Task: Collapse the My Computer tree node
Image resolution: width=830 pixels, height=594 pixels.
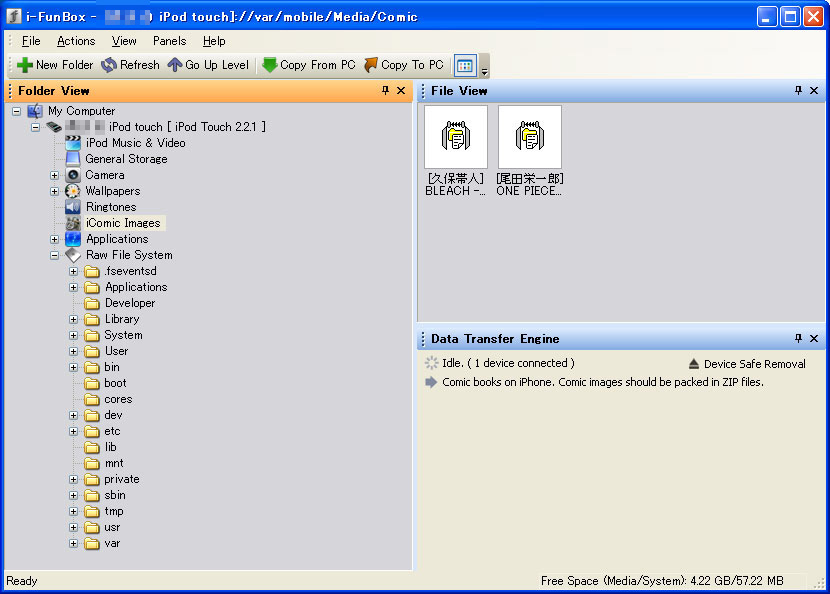Action: pos(16,111)
